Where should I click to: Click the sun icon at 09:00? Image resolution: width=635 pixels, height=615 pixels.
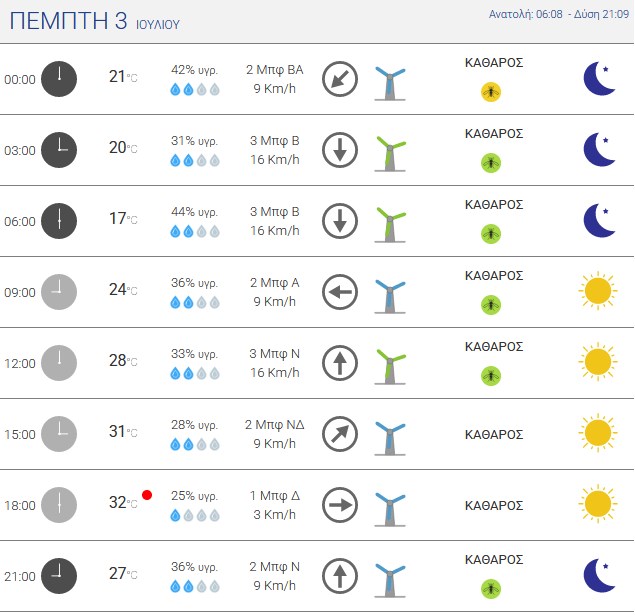[598, 291]
